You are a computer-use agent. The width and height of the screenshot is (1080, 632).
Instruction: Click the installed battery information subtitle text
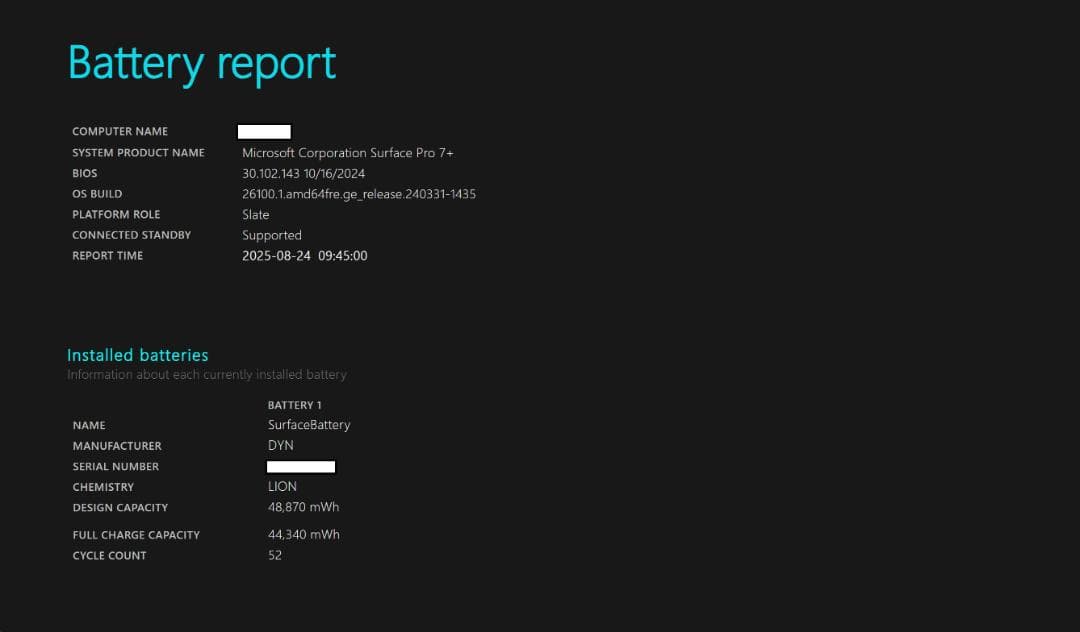(x=206, y=375)
